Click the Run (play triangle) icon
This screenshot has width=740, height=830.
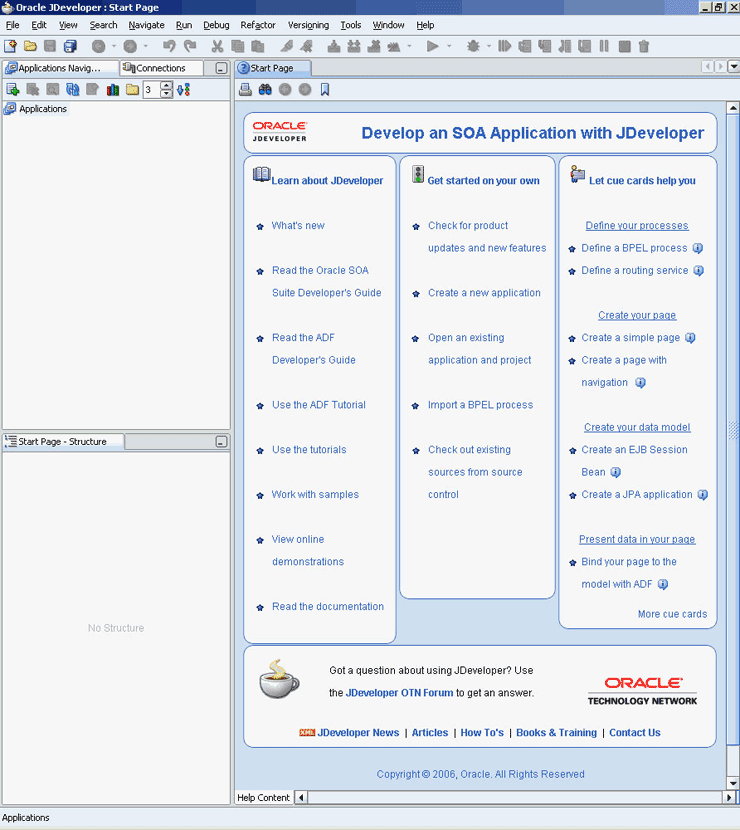point(432,46)
